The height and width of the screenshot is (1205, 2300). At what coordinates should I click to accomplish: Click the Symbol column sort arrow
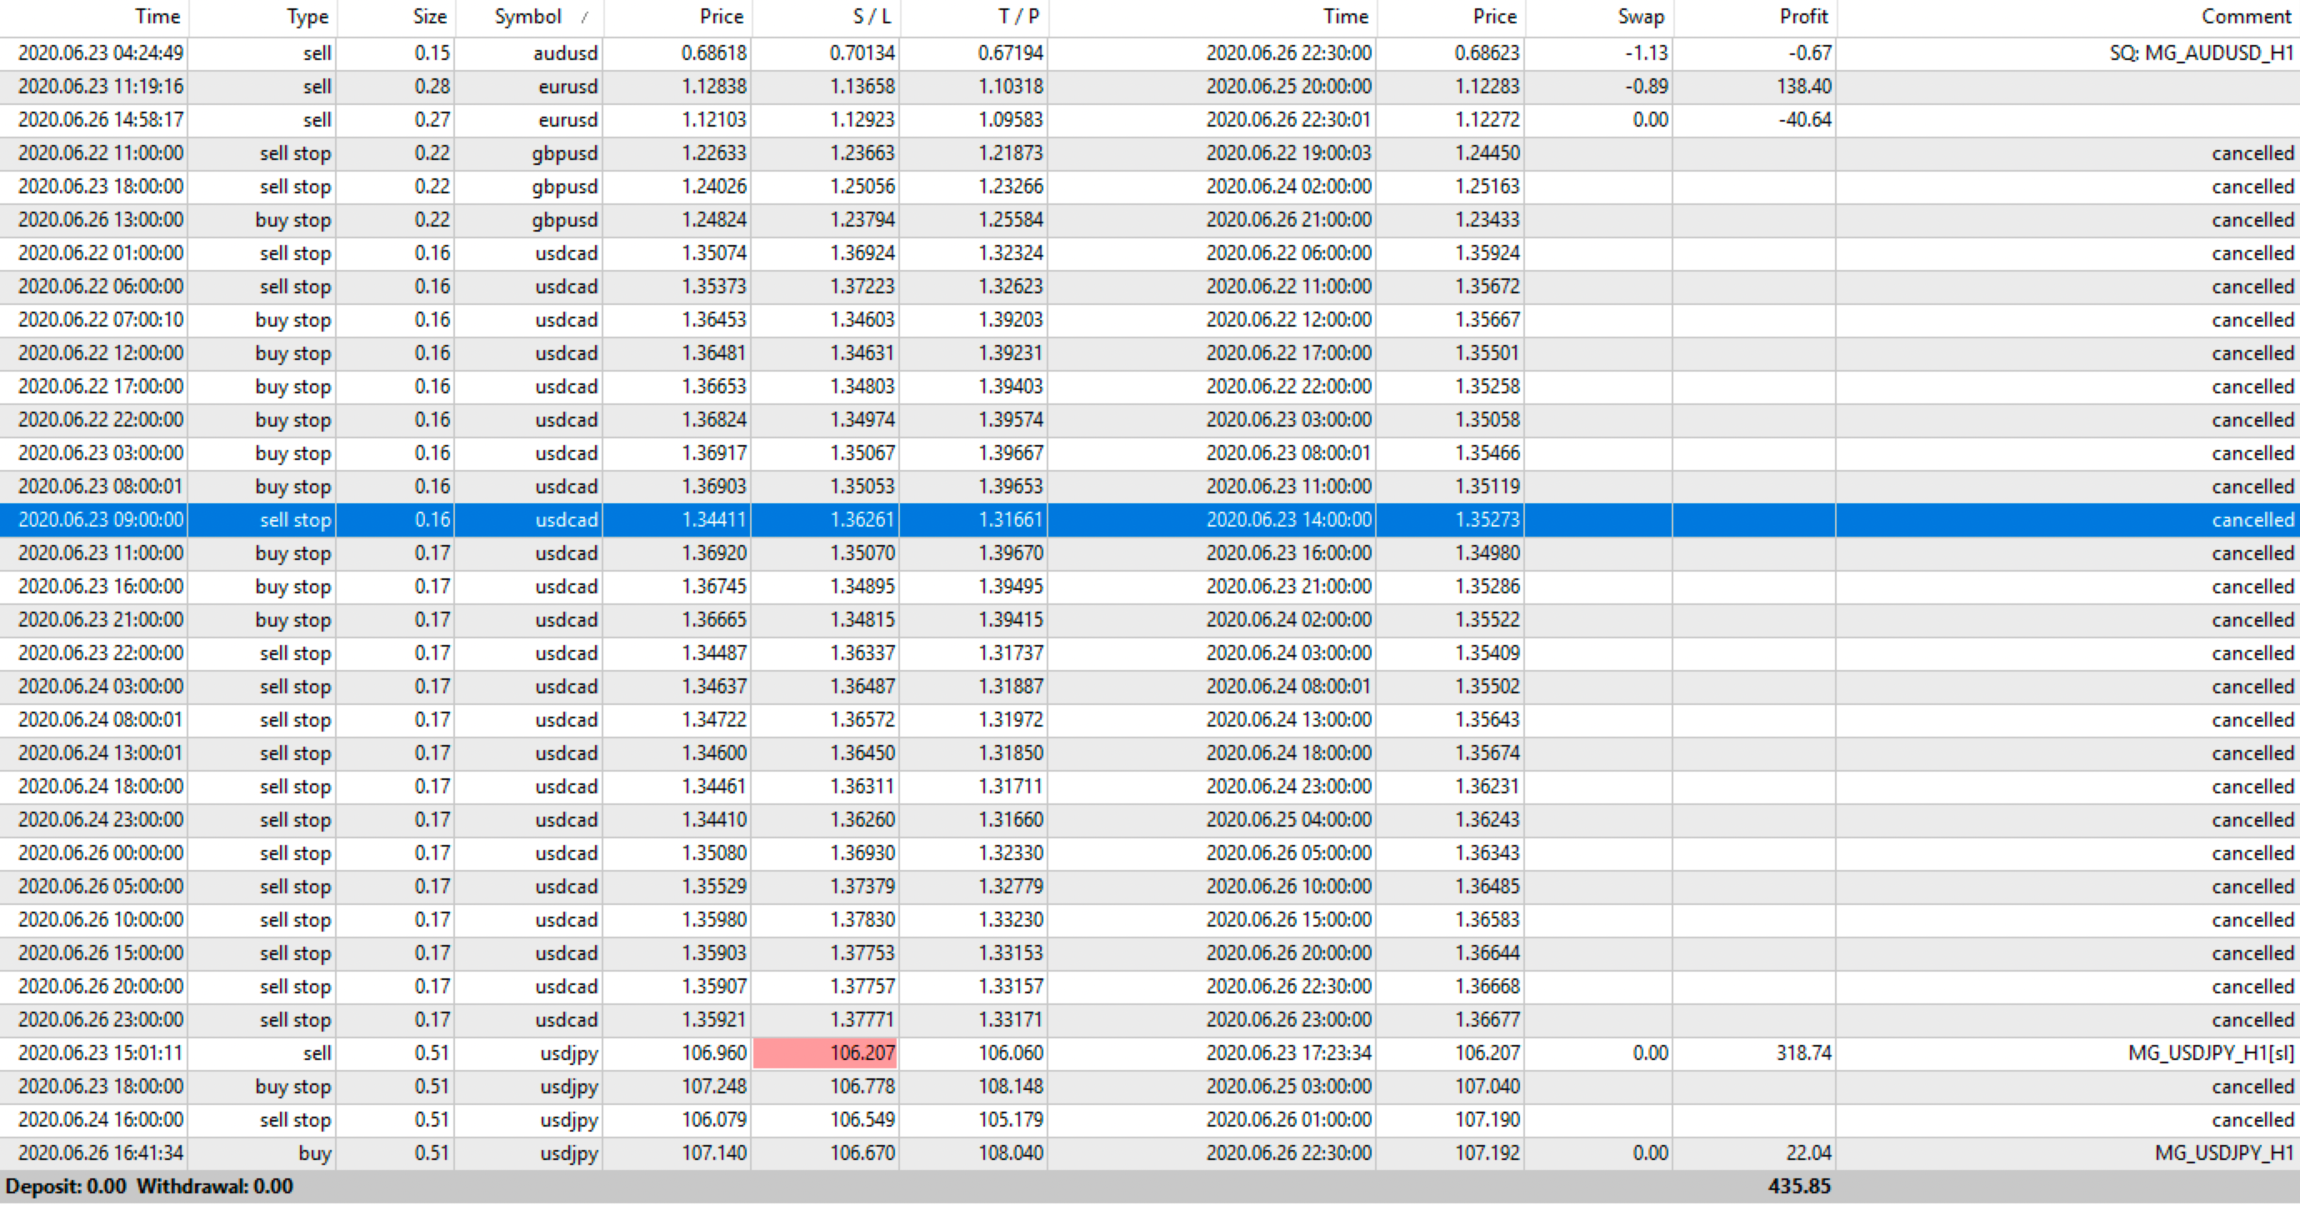click(585, 17)
